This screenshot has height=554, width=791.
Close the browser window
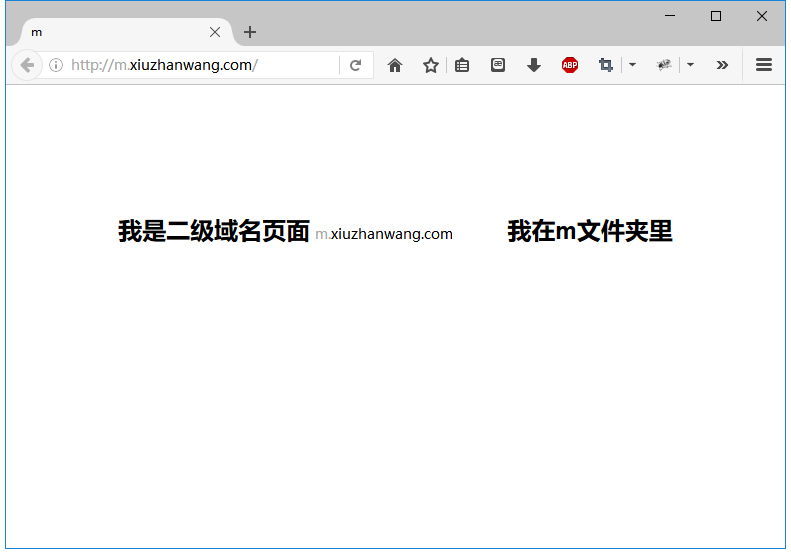coord(762,16)
